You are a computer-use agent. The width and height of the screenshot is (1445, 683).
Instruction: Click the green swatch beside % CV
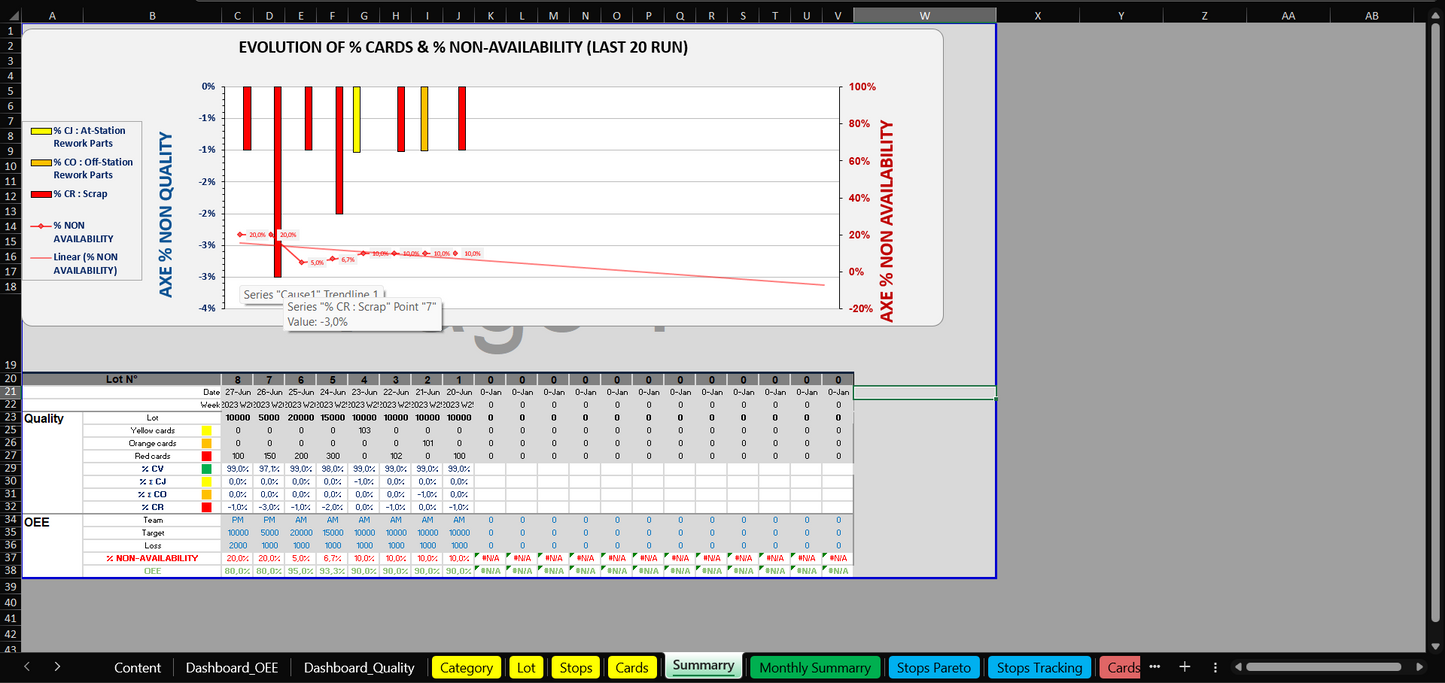coord(206,469)
